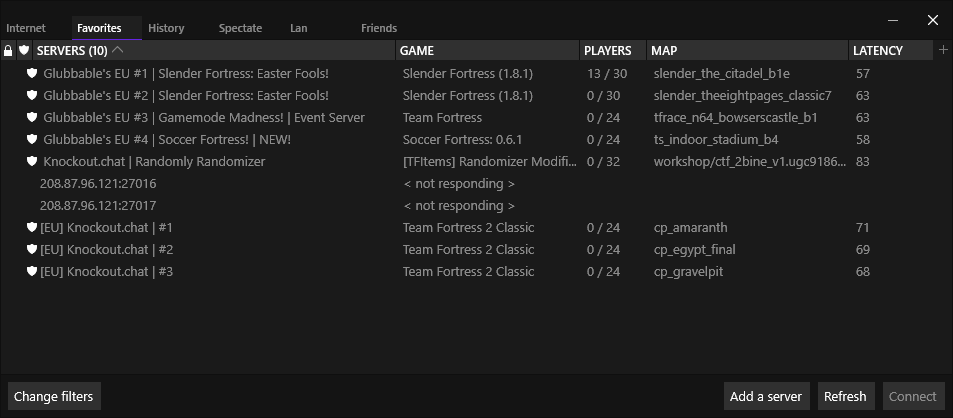Click the lock icon column header
The width and height of the screenshot is (953, 418).
(x=8, y=50)
